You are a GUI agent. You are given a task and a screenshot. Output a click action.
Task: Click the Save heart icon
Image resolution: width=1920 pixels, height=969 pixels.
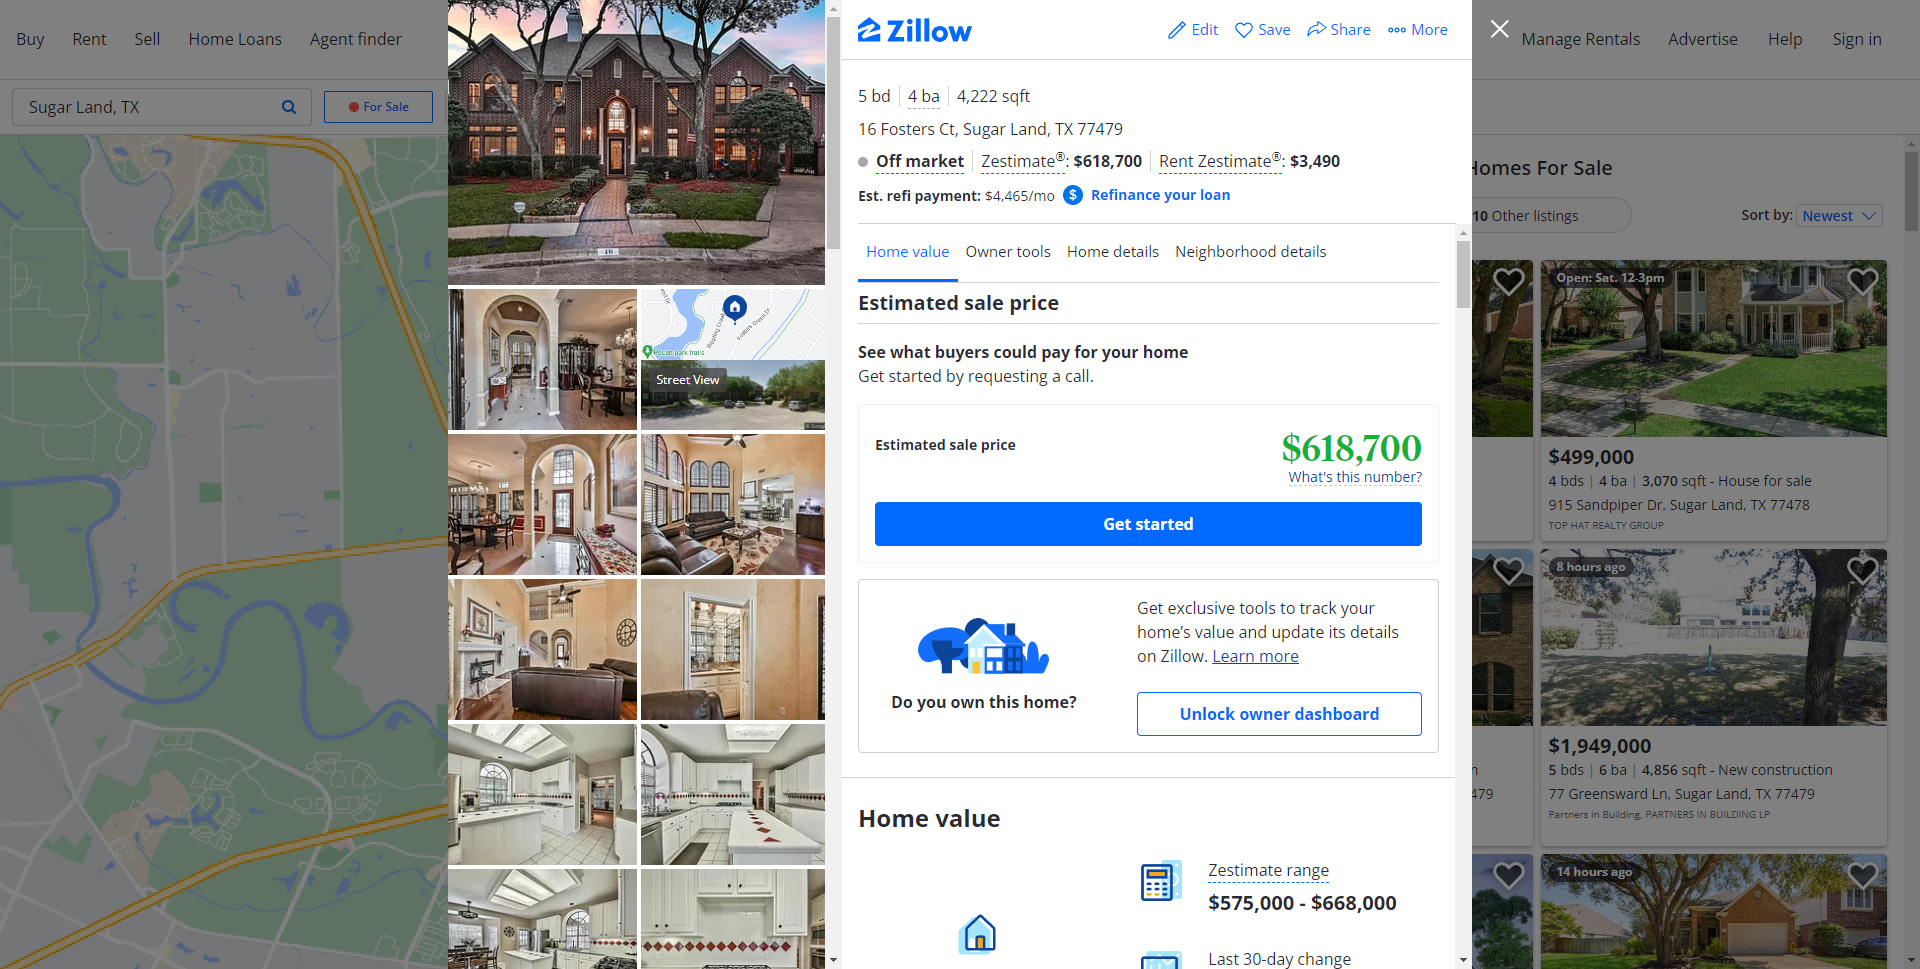[x=1244, y=30]
